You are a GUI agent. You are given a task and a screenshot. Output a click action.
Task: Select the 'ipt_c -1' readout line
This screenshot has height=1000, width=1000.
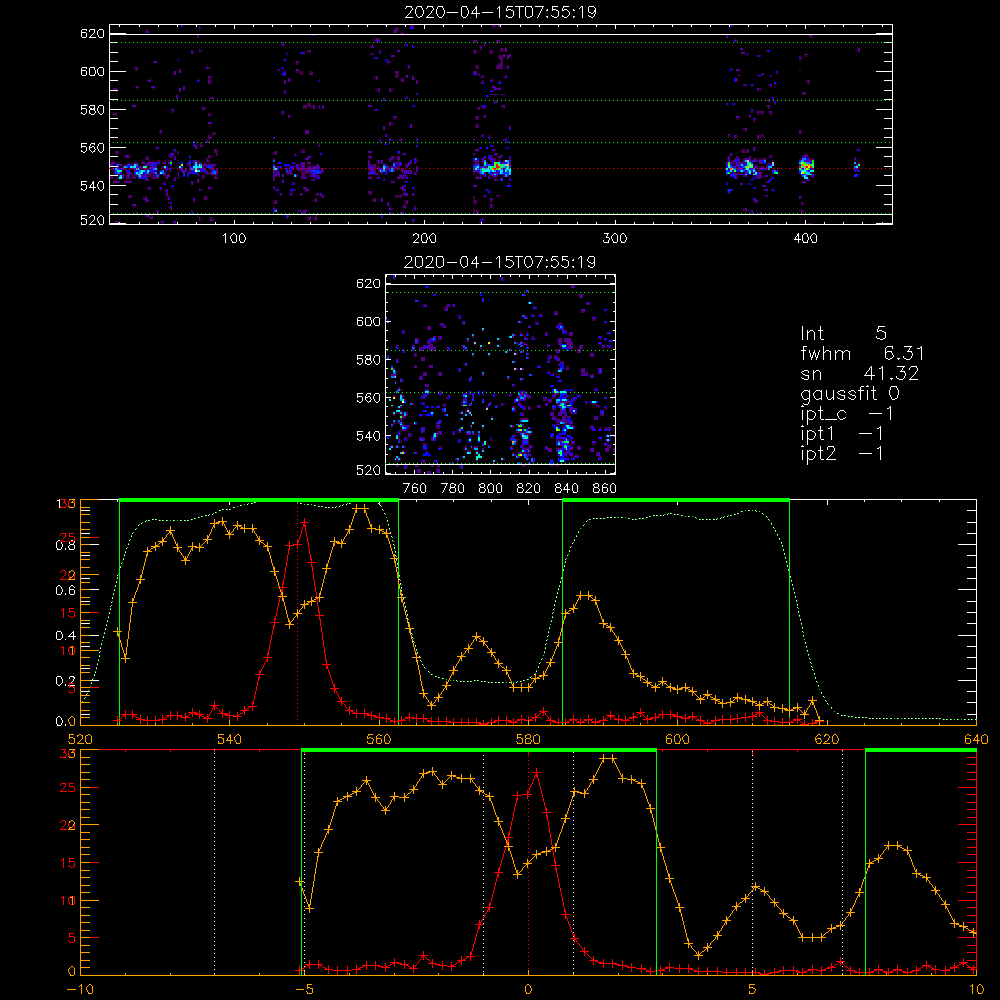pyautogui.click(x=847, y=414)
